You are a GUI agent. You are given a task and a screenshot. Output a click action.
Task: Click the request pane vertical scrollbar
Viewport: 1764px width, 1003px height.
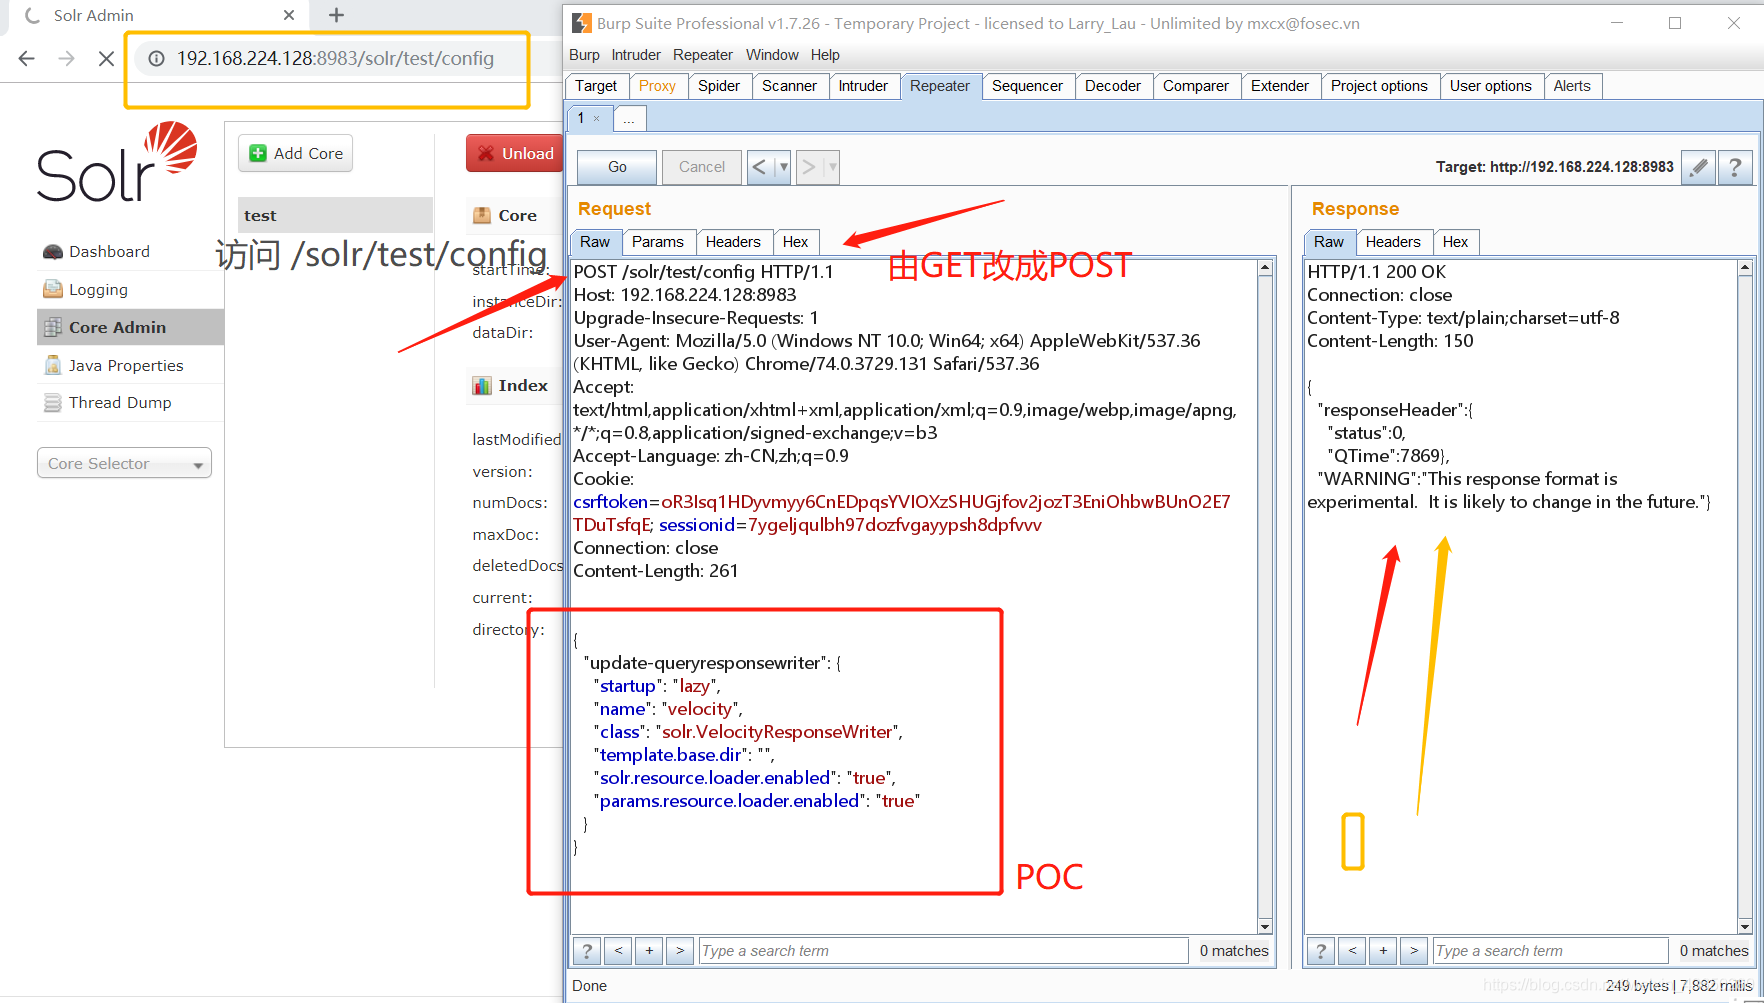coord(1265,597)
